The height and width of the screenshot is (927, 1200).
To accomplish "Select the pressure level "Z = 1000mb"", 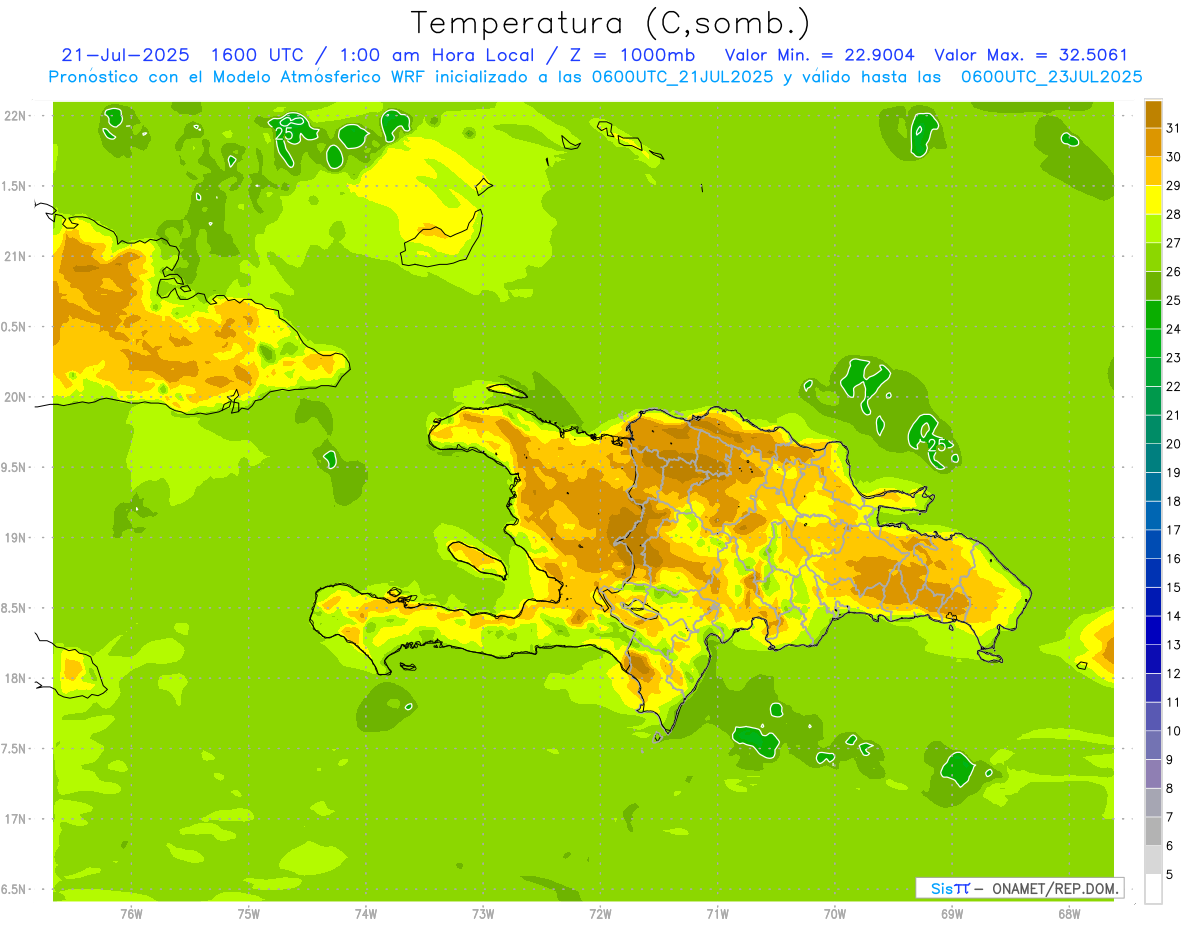I will pyautogui.click(x=629, y=55).
